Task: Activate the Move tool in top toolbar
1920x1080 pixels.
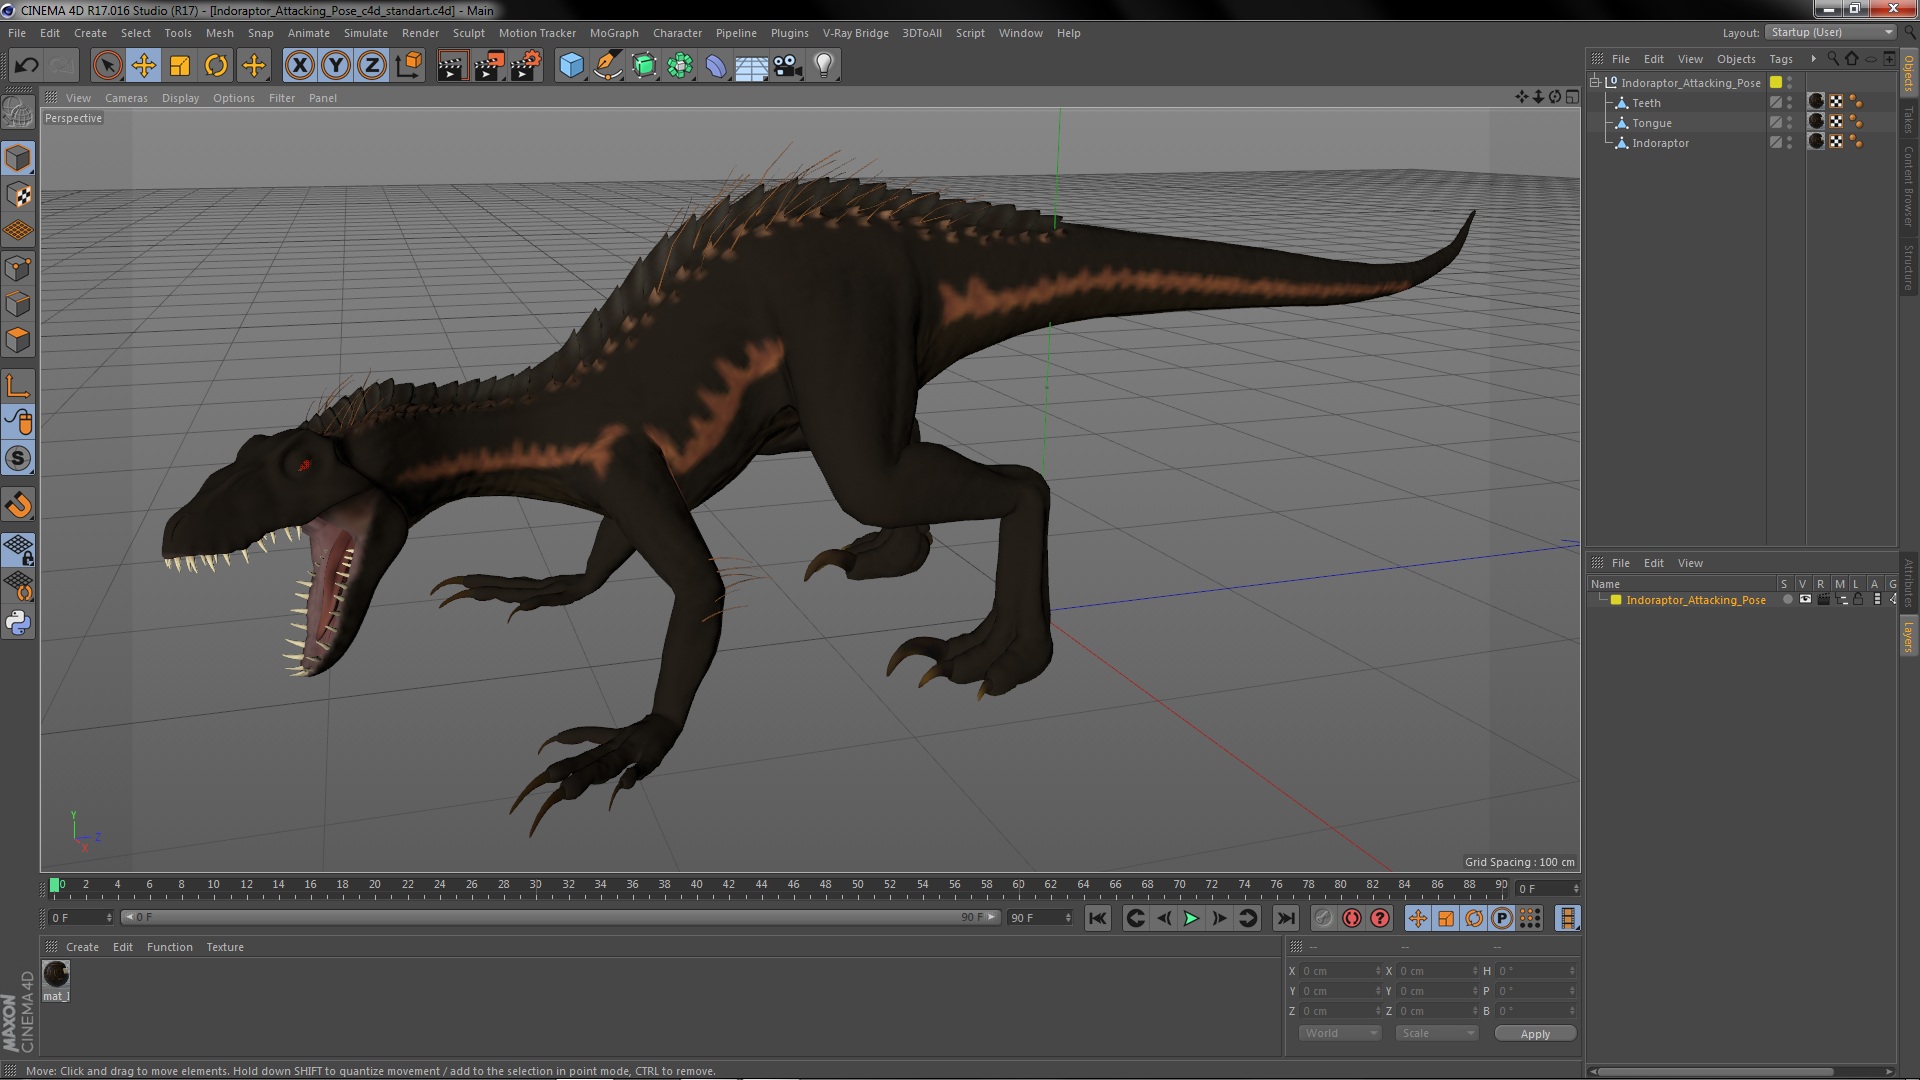Action: [x=143, y=66]
